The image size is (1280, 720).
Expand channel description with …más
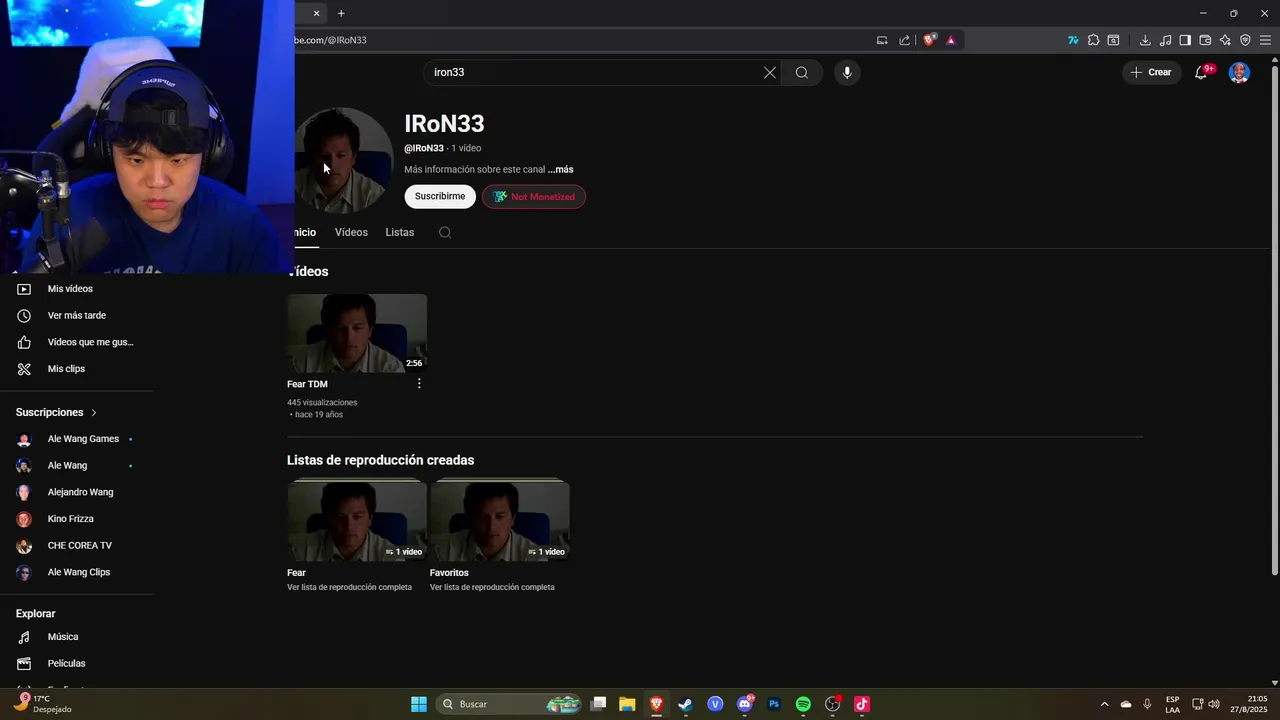click(x=561, y=169)
